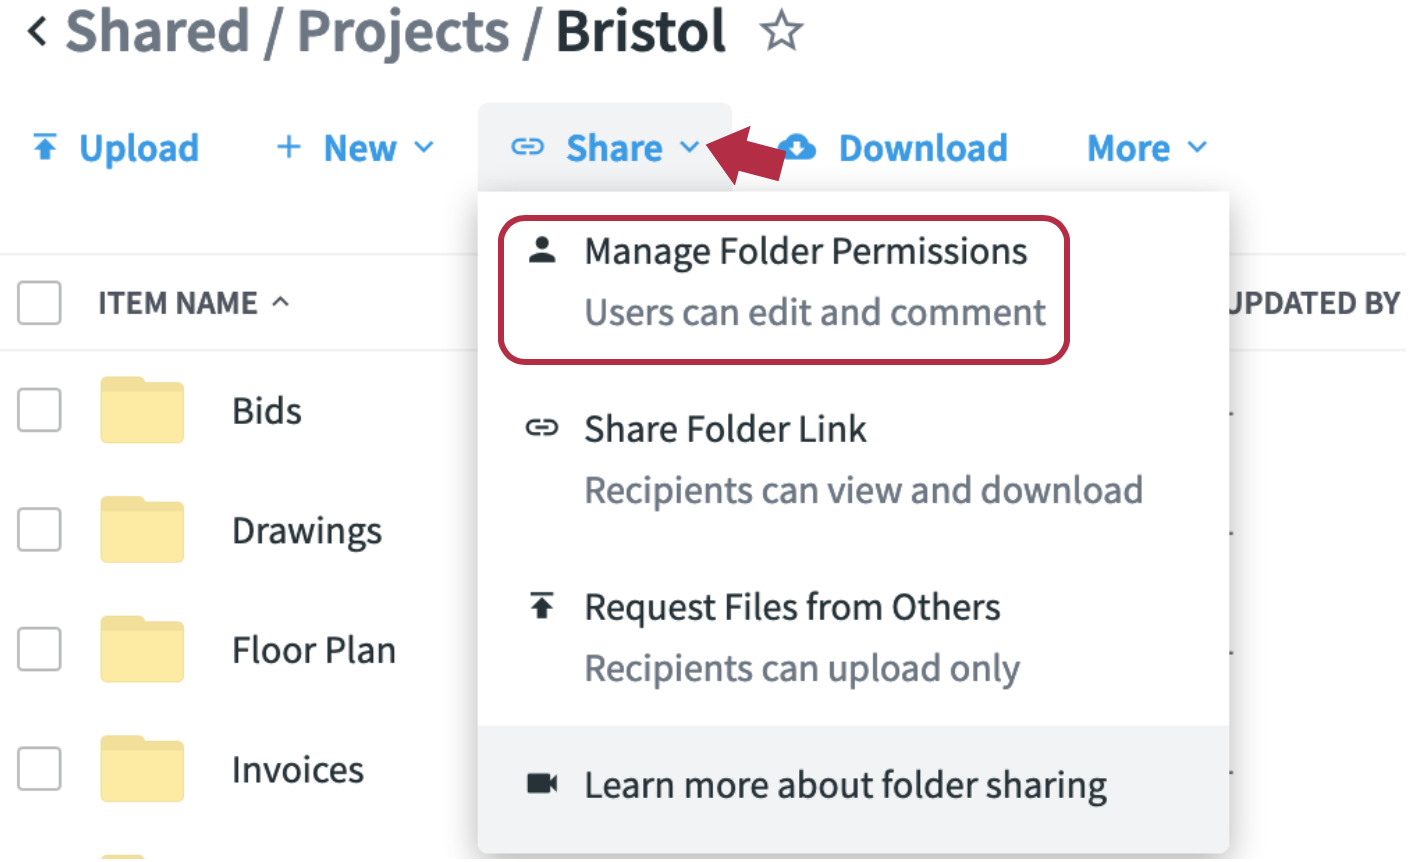This screenshot has width=1420, height=862.
Task: Sort by Item Name column header
Action: [x=178, y=303]
